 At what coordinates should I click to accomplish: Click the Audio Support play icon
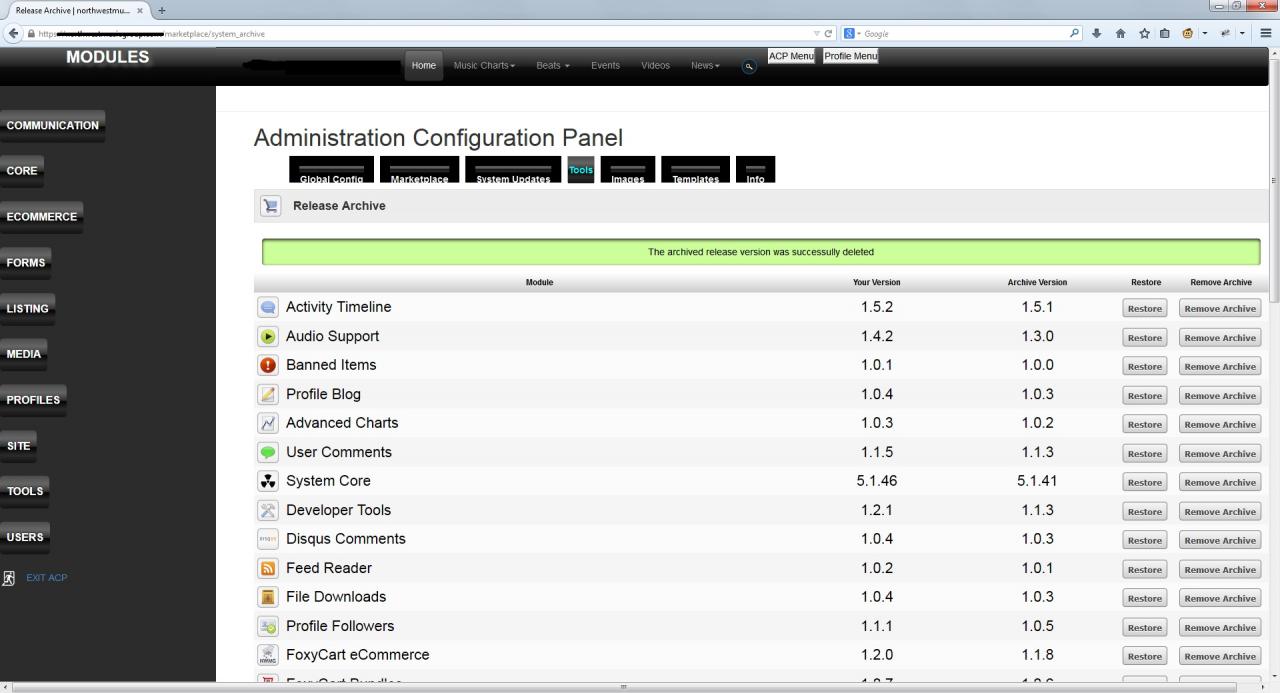(268, 337)
